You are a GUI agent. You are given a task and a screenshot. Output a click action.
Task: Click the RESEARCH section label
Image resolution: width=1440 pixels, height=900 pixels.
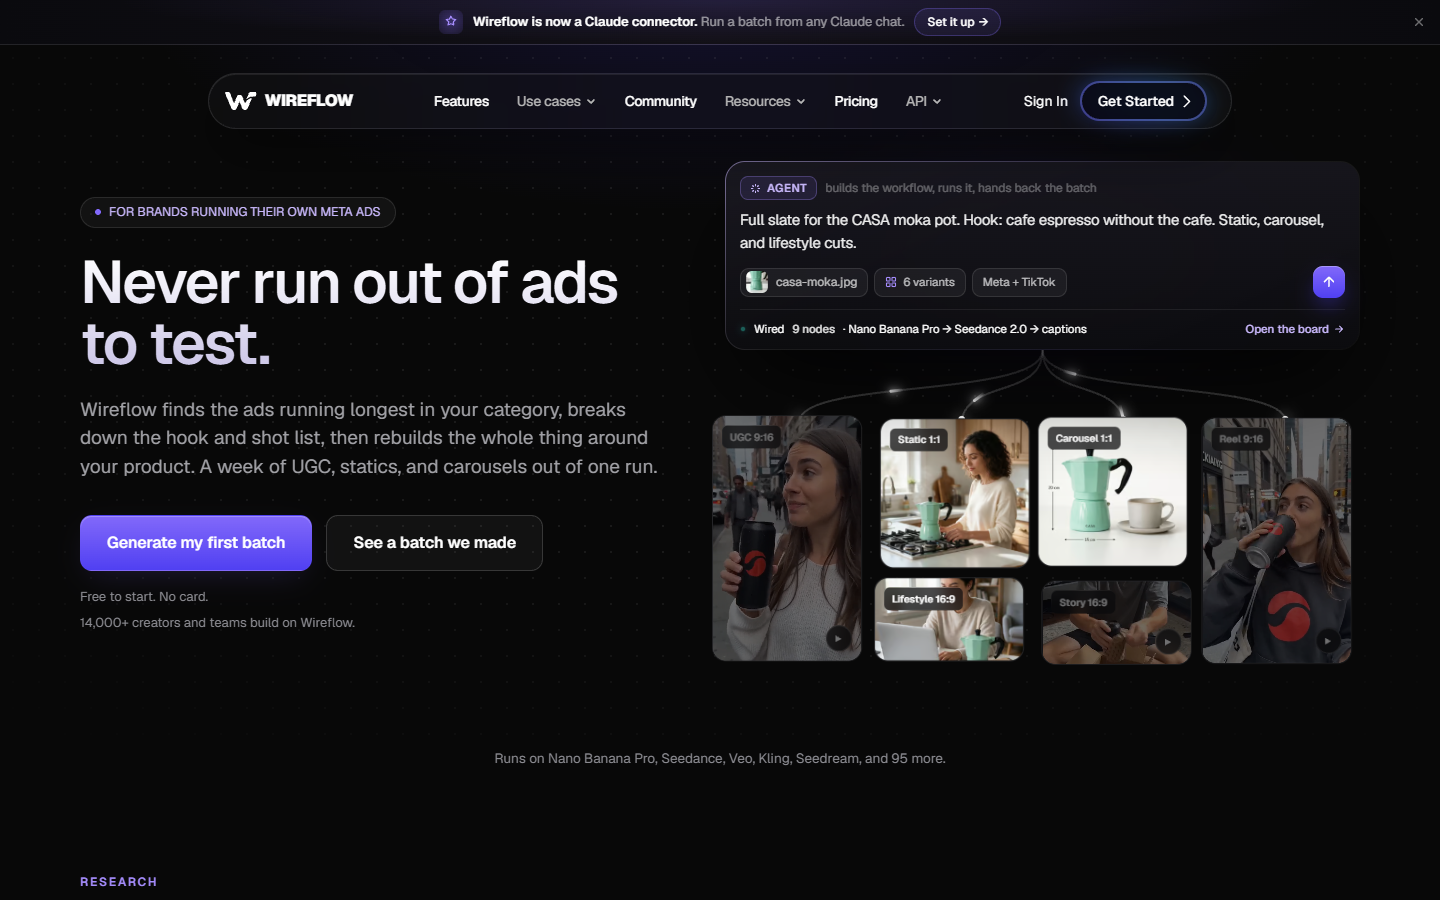[x=119, y=882]
